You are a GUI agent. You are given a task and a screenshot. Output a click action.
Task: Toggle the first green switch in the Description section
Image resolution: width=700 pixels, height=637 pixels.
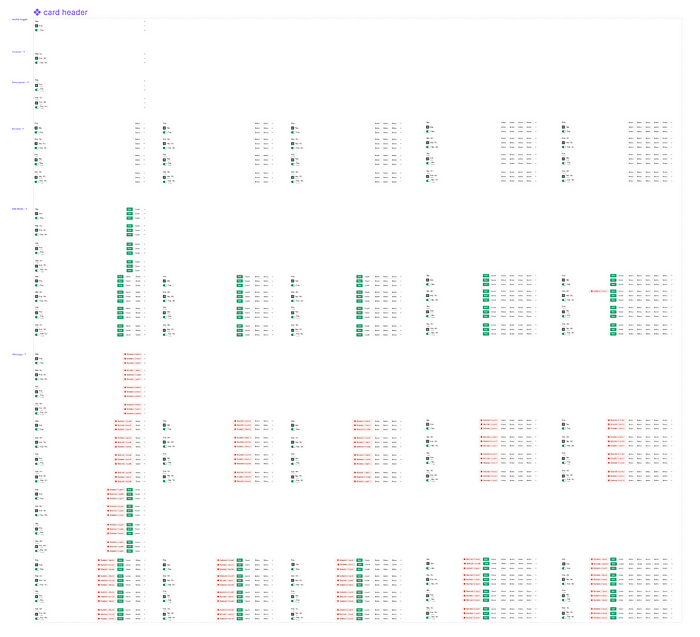37,90
